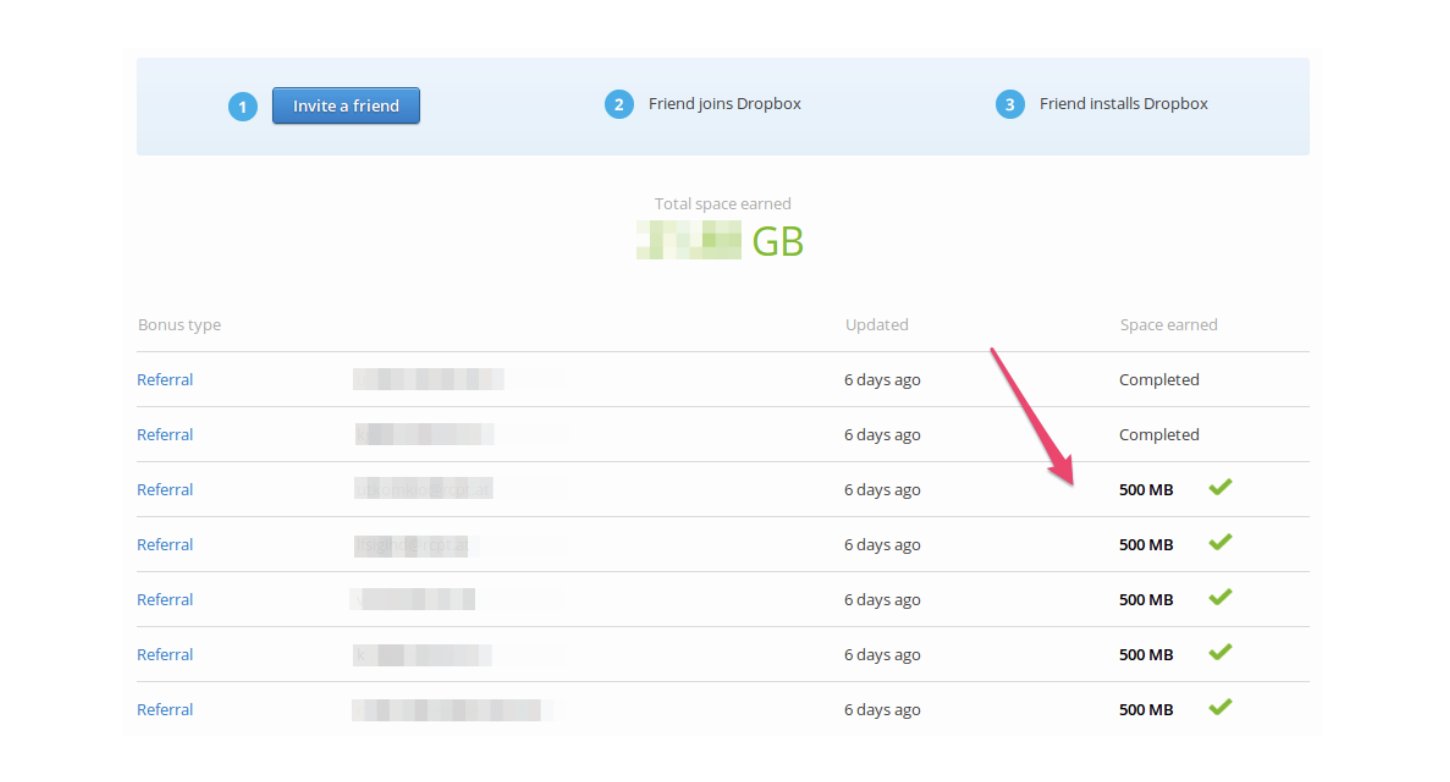Open the Referral link in the second 500 MB row
This screenshot has height=782, width=1450.
(165, 545)
